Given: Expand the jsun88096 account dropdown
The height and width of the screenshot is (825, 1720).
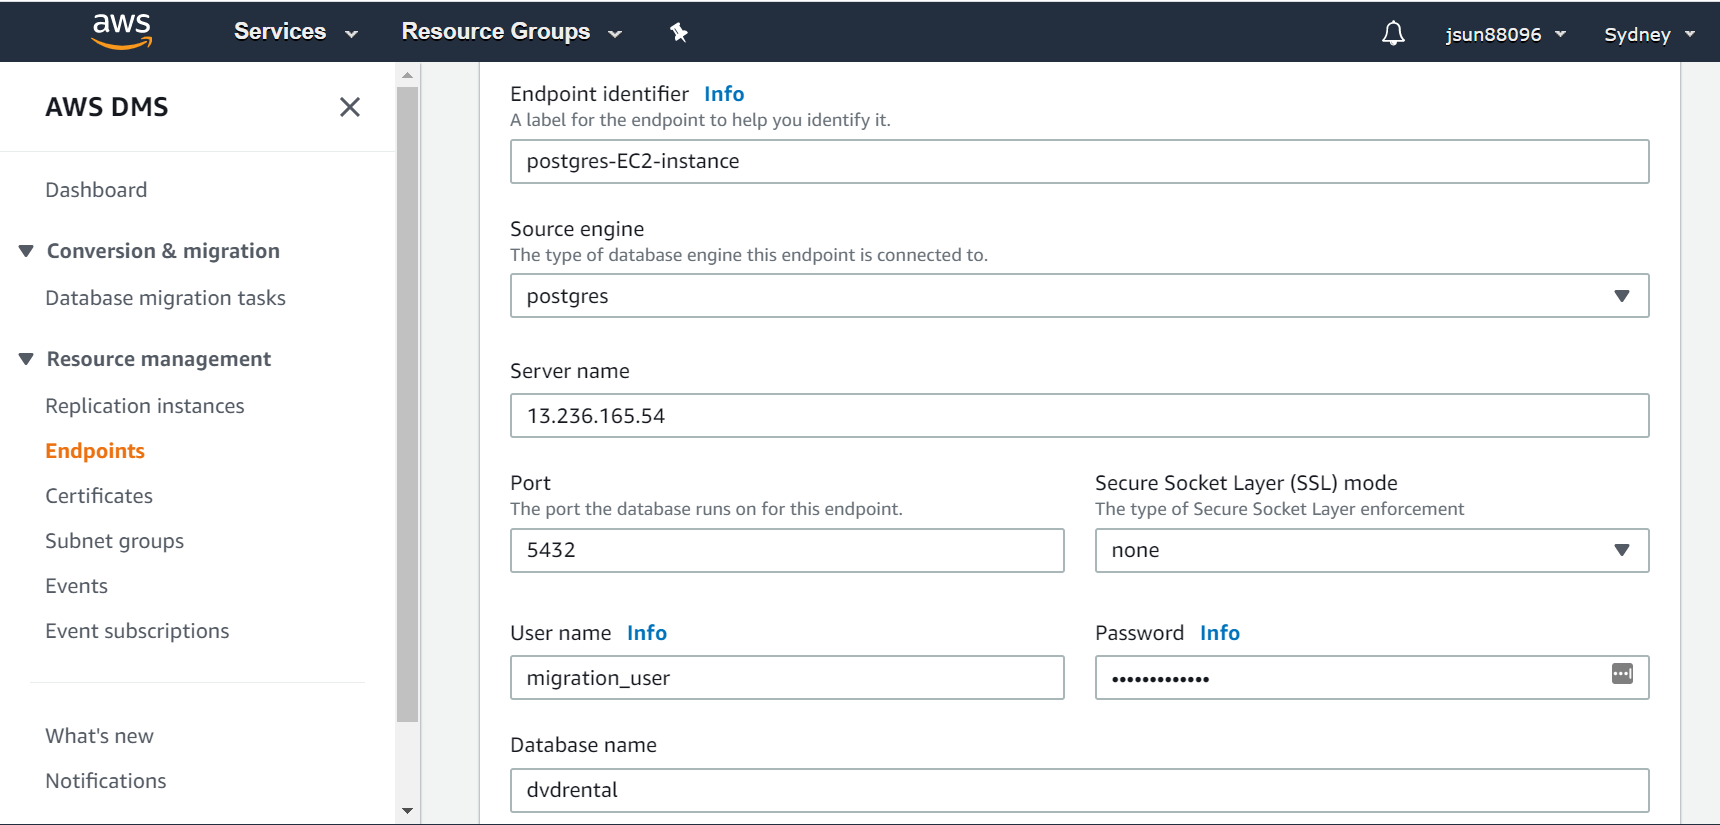Looking at the screenshot, I should [1504, 34].
